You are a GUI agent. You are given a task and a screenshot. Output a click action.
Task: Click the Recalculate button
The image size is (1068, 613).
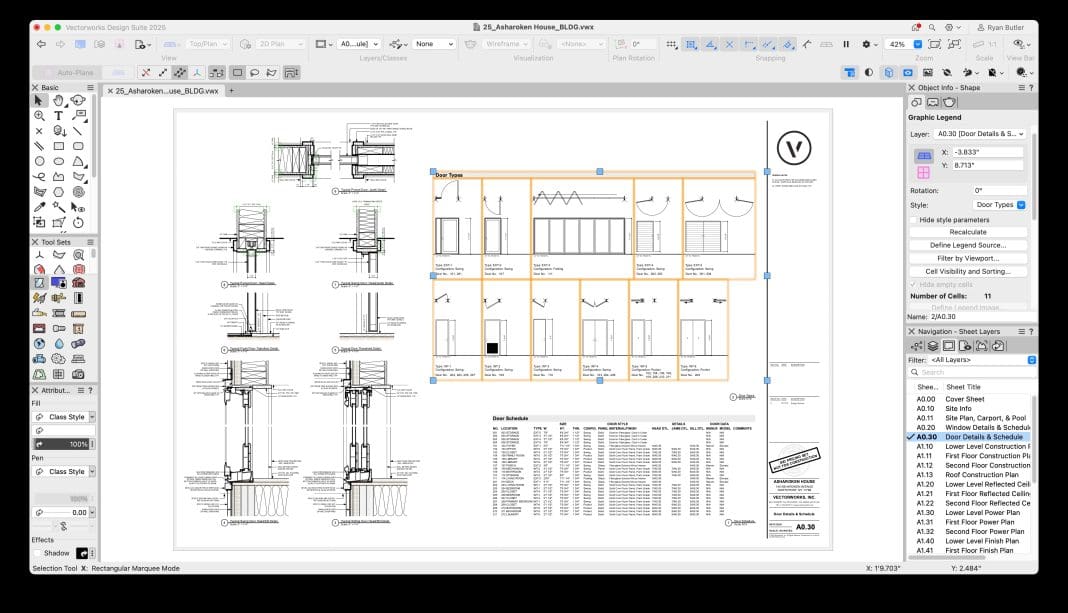967,232
